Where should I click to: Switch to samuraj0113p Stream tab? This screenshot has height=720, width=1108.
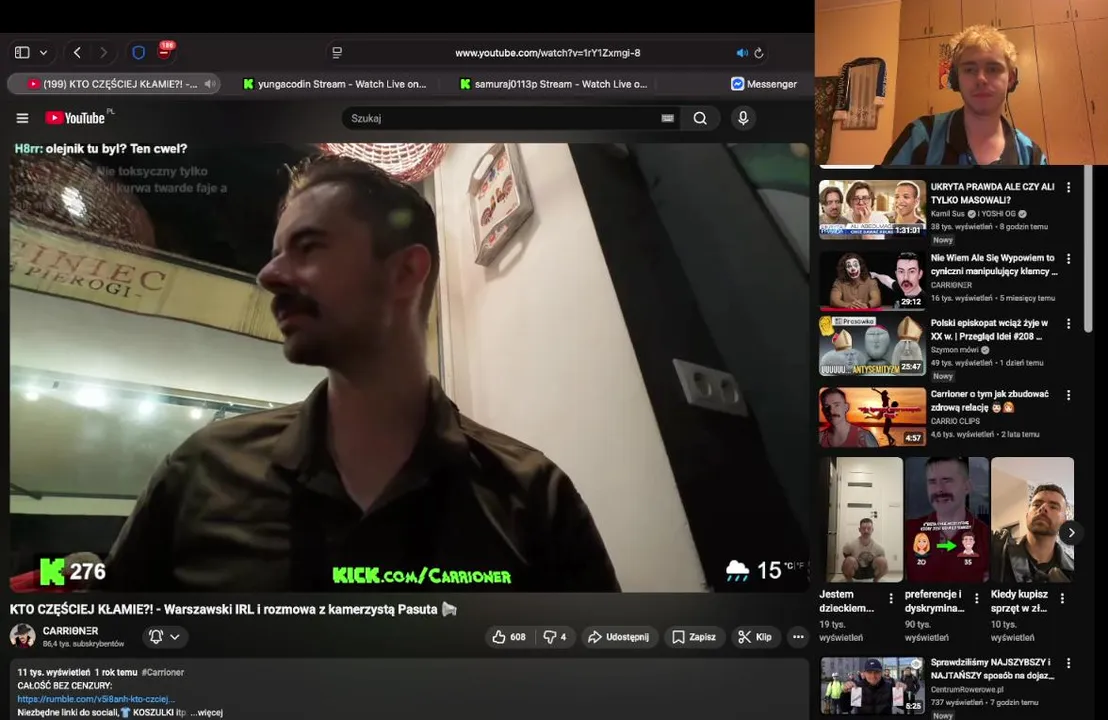pos(553,83)
